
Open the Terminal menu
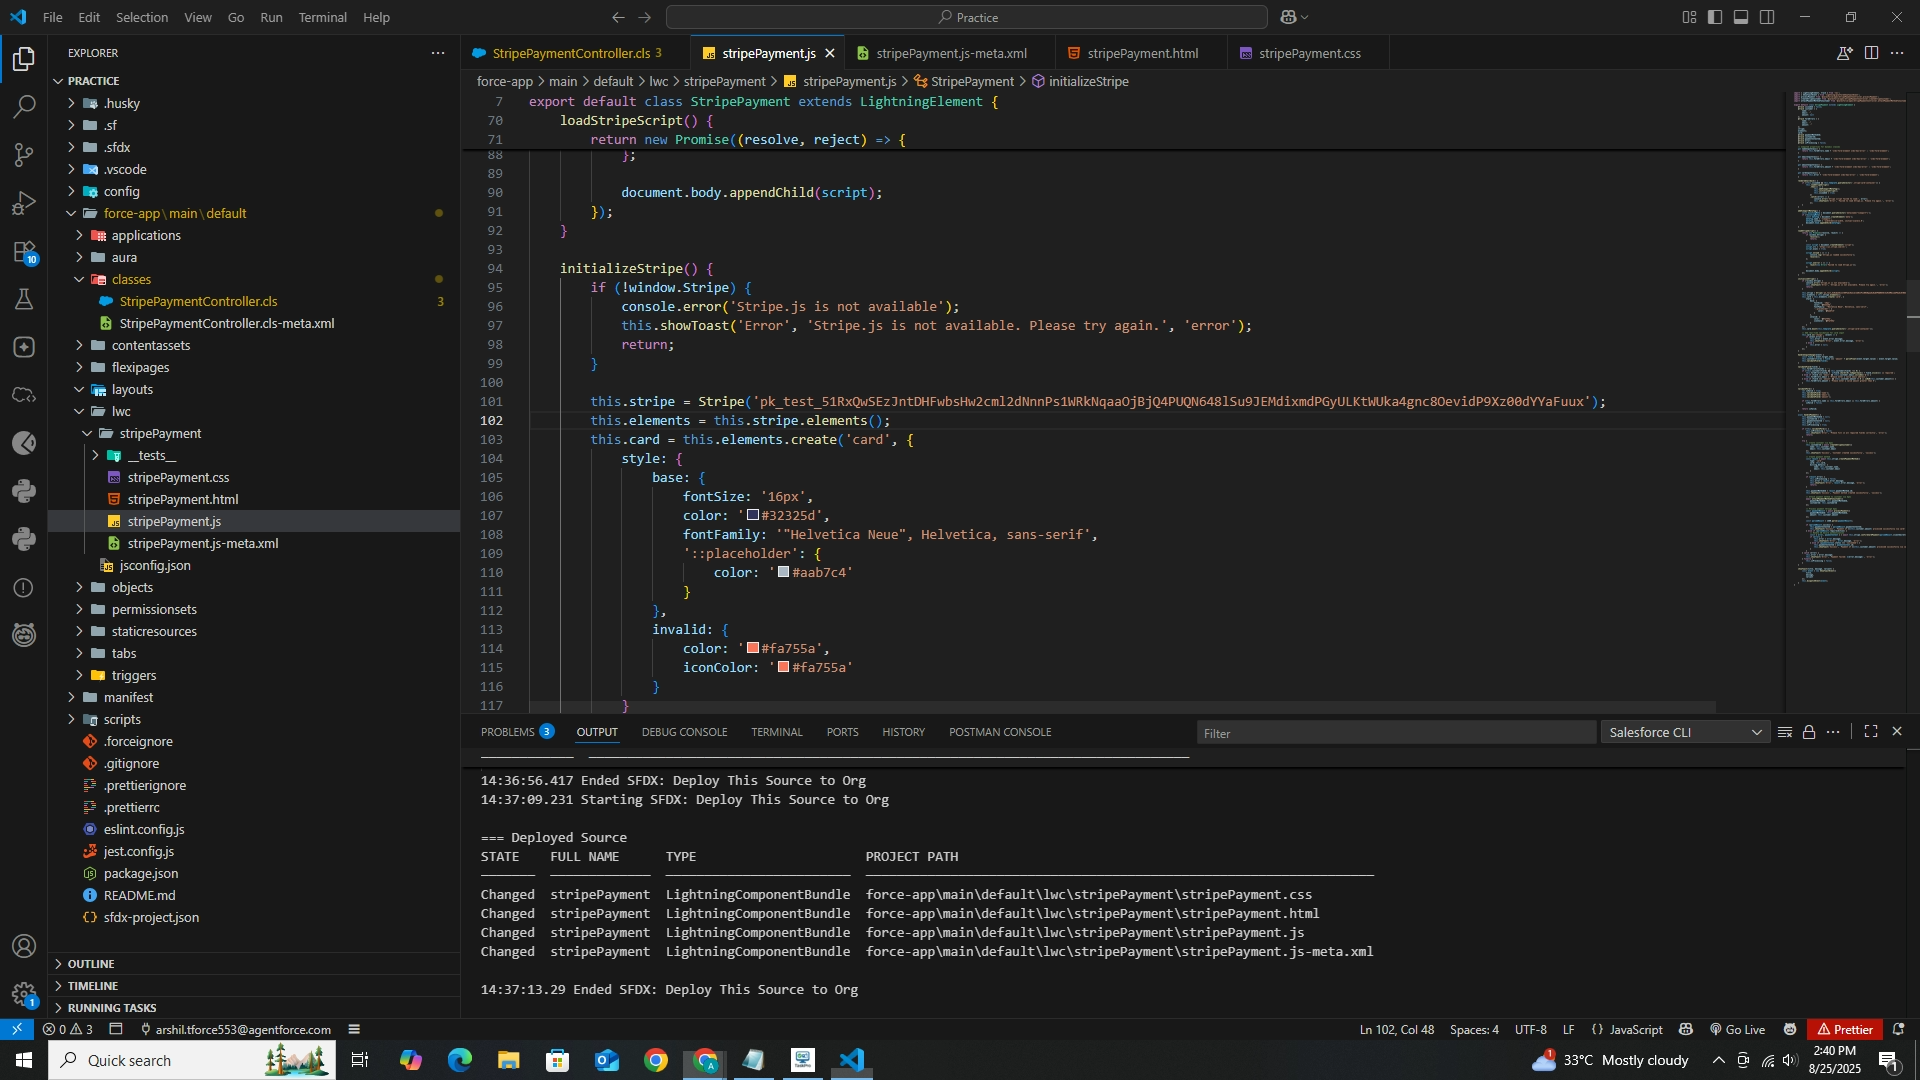(x=322, y=17)
